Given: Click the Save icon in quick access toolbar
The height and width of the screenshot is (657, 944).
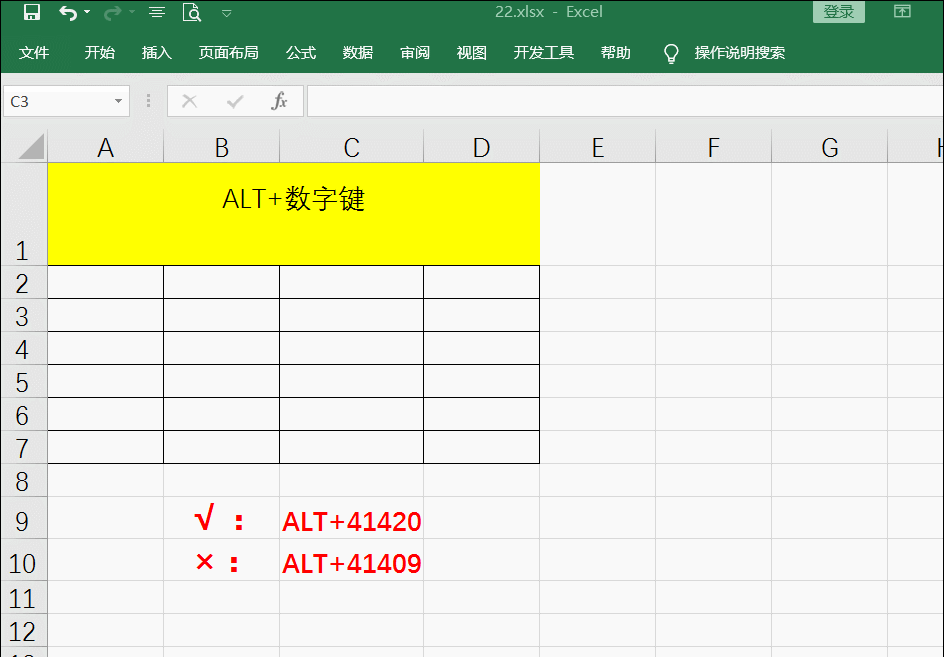Looking at the screenshot, I should 31,12.
